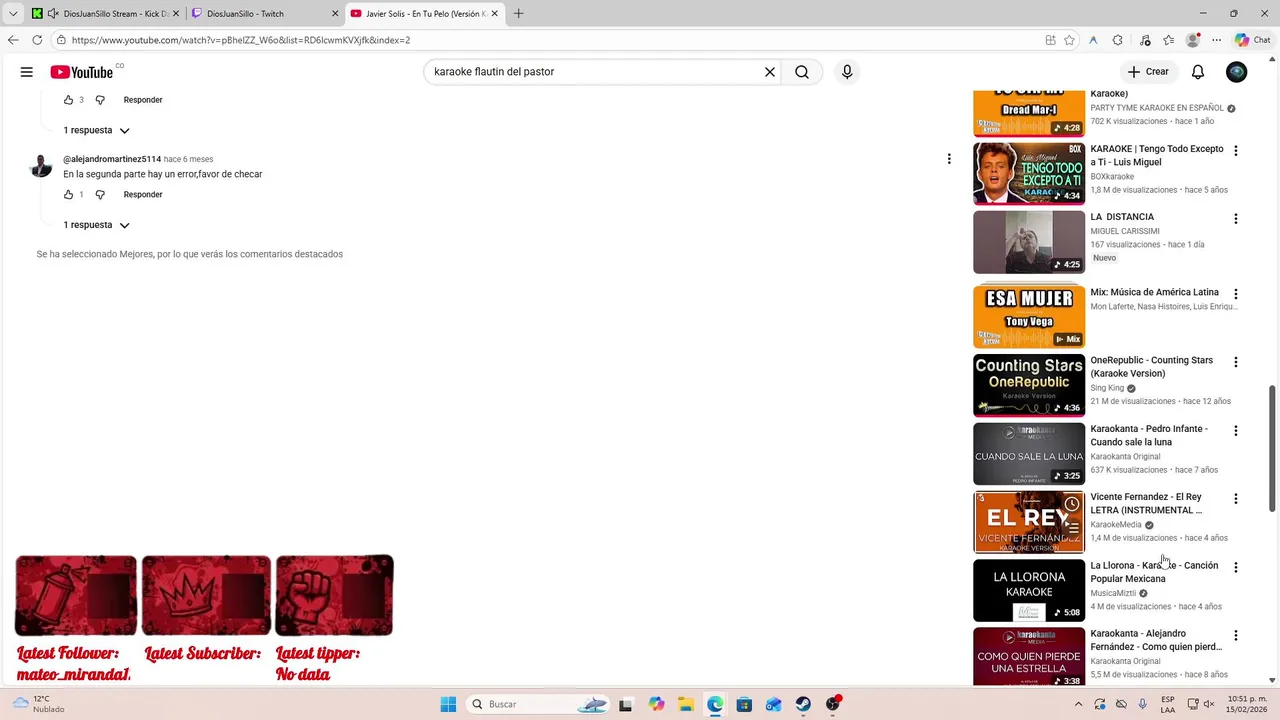Open OneRepublic Counting Stars Karaoke Version title
The height and width of the screenshot is (720, 1280).
pyautogui.click(x=1152, y=367)
